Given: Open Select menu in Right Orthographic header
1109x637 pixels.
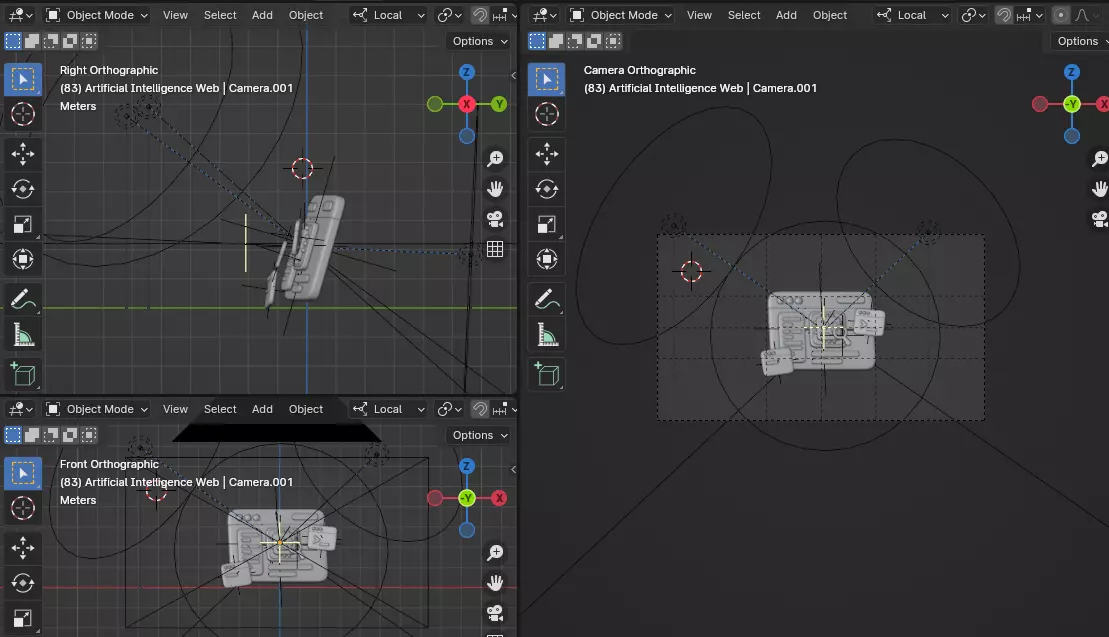Looking at the screenshot, I should pos(220,15).
